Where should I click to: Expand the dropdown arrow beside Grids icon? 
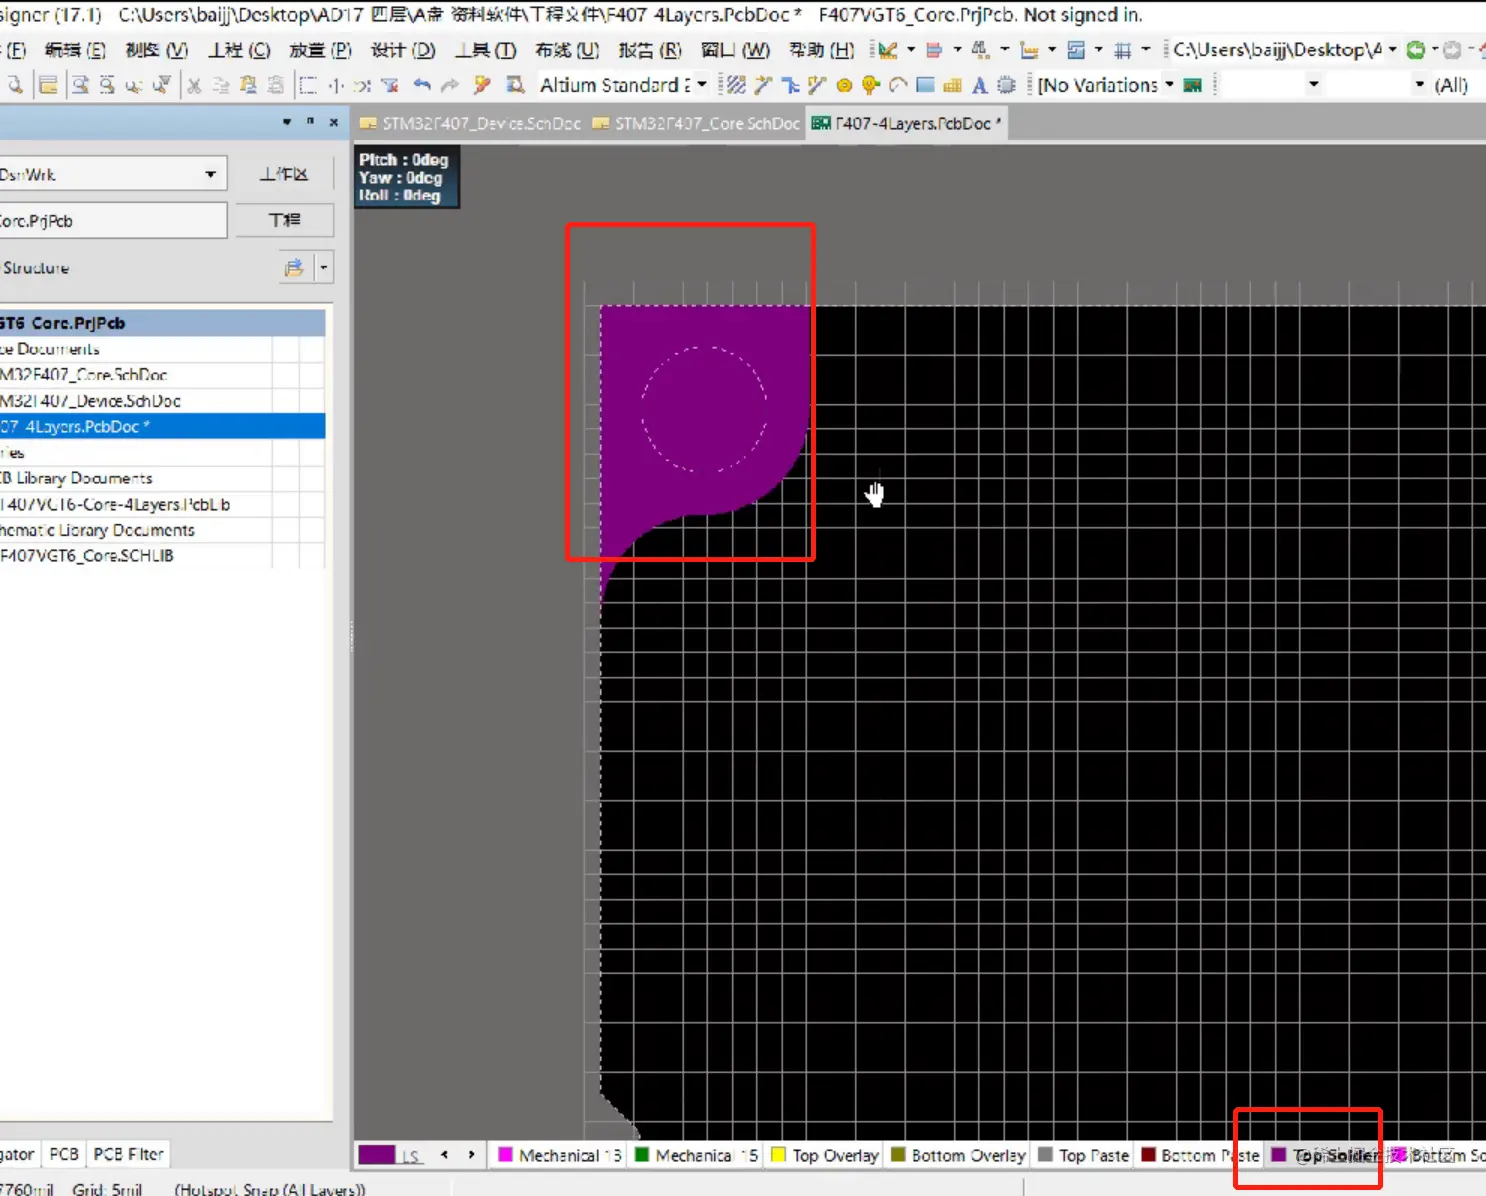tap(1146, 49)
